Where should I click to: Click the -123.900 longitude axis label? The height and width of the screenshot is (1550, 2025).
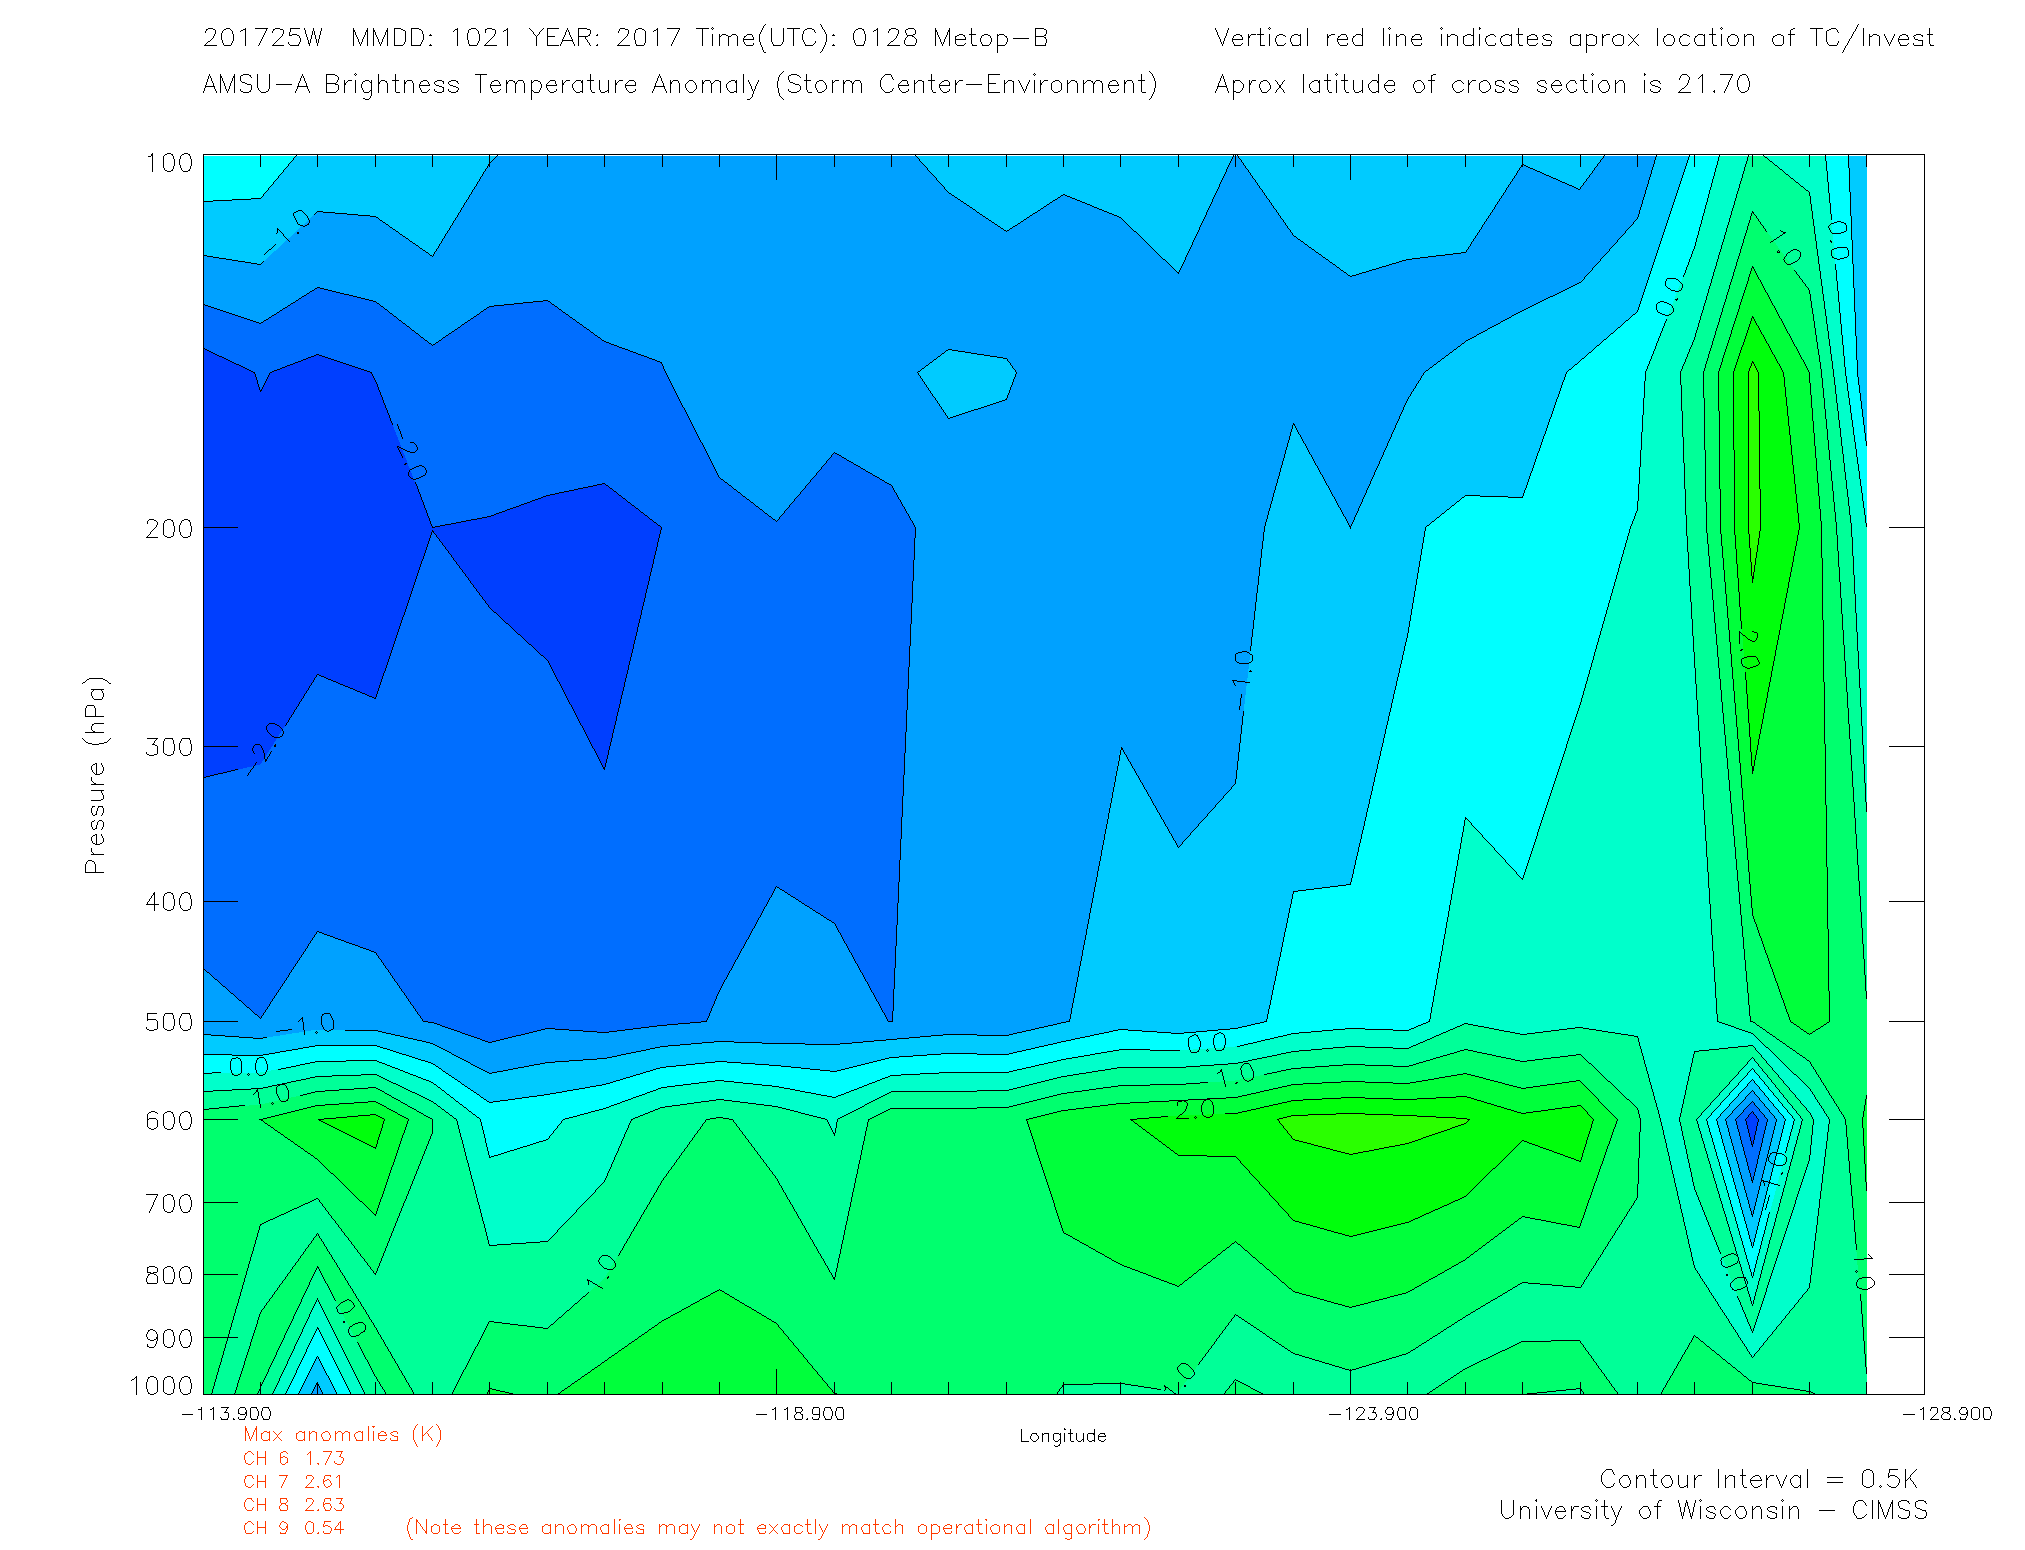pos(1373,1413)
